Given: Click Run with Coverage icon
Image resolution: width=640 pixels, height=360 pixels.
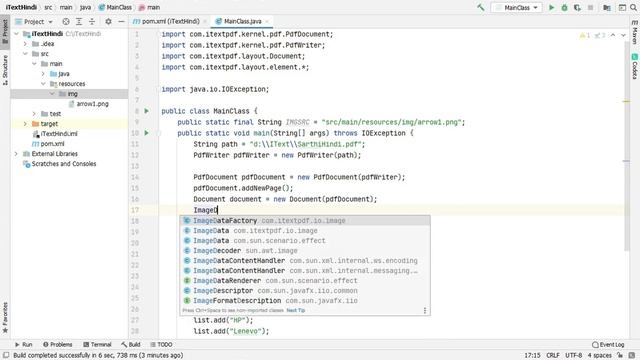Looking at the screenshot, I should (577, 7).
